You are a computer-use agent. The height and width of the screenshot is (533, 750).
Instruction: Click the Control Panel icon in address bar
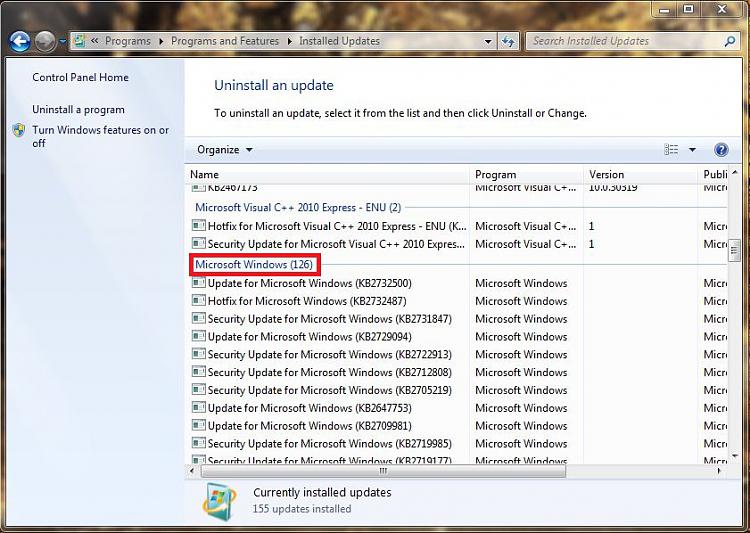coord(80,41)
